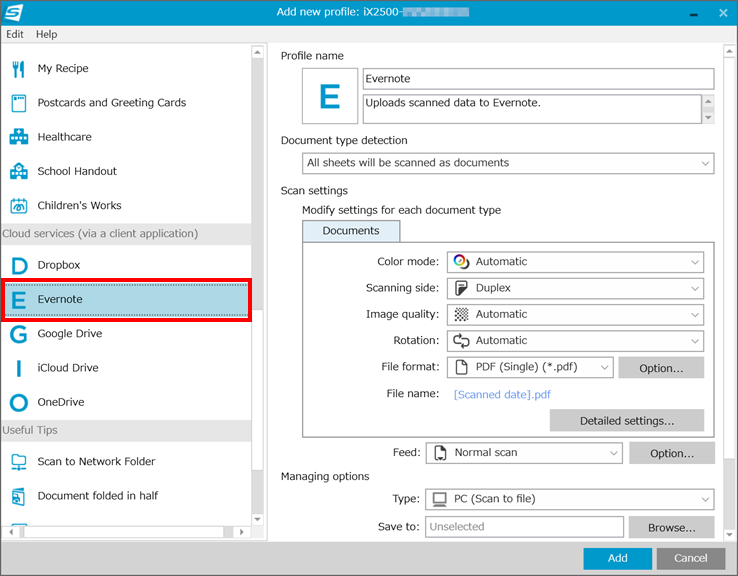Switch to the Documents tab
The height and width of the screenshot is (576, 738).
click(x=351, y=231)
